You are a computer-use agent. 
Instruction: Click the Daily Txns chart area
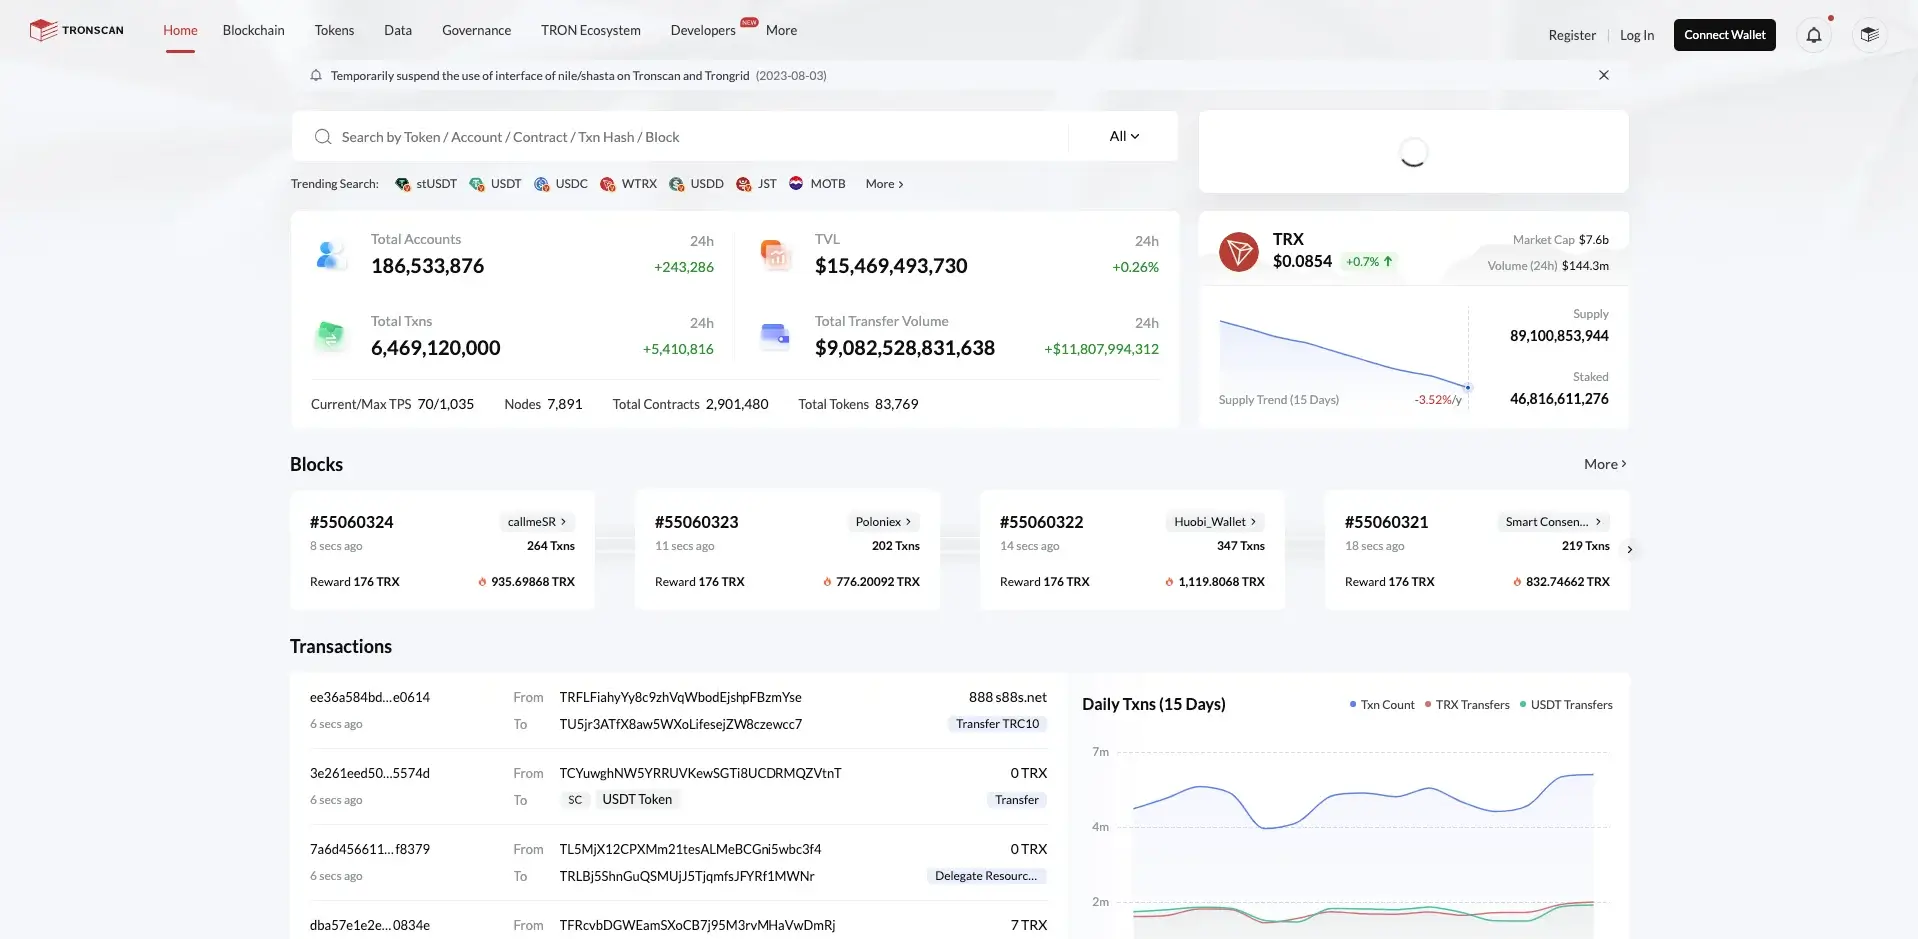1363,838
